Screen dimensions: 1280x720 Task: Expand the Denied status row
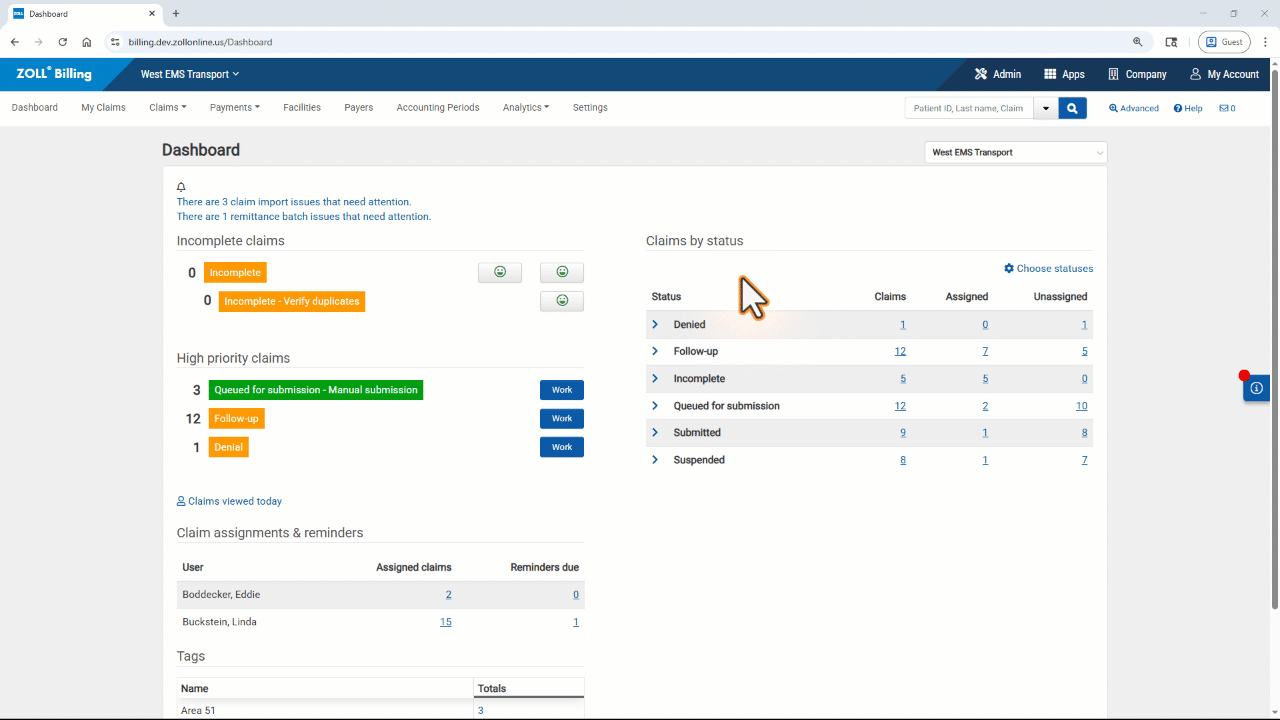[655, 325]
